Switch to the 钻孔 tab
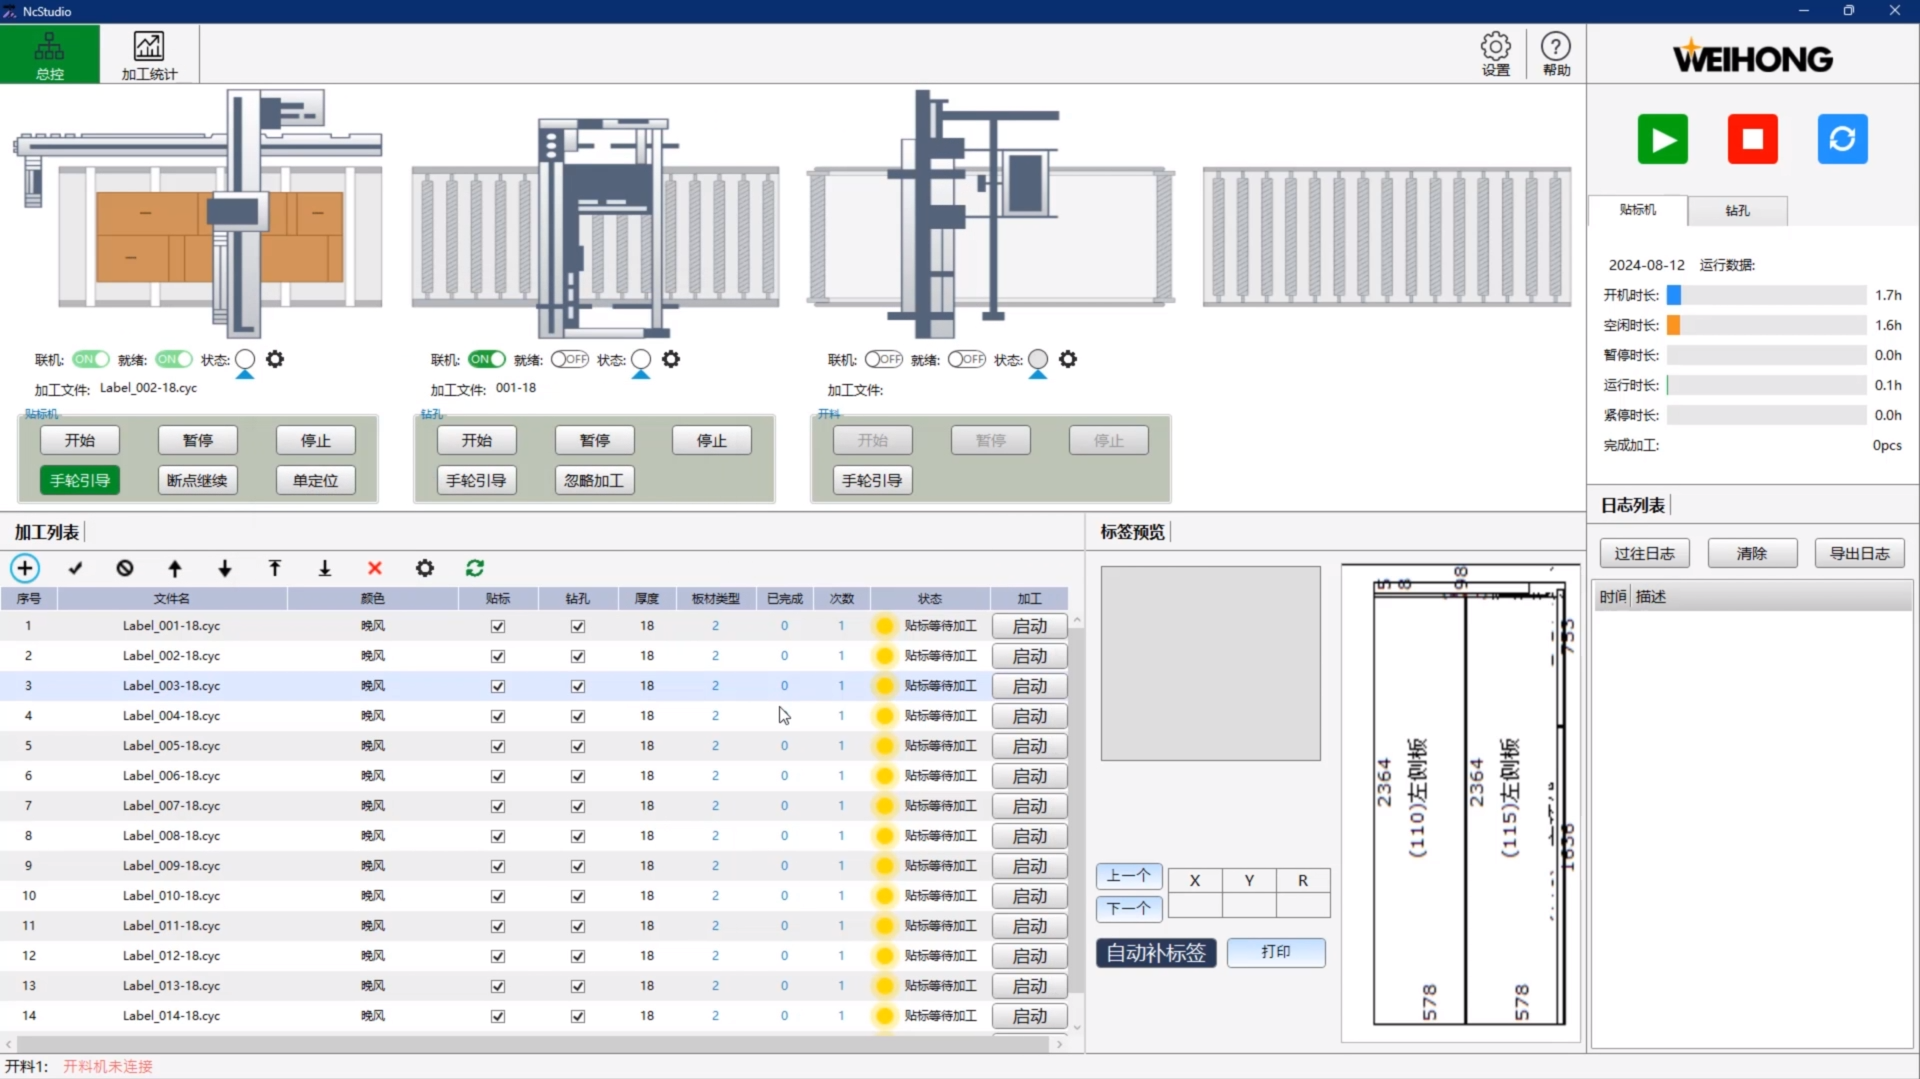Image resolution: width=1920 pixels, height=1079 pixels. click(x=1737, y=211)
